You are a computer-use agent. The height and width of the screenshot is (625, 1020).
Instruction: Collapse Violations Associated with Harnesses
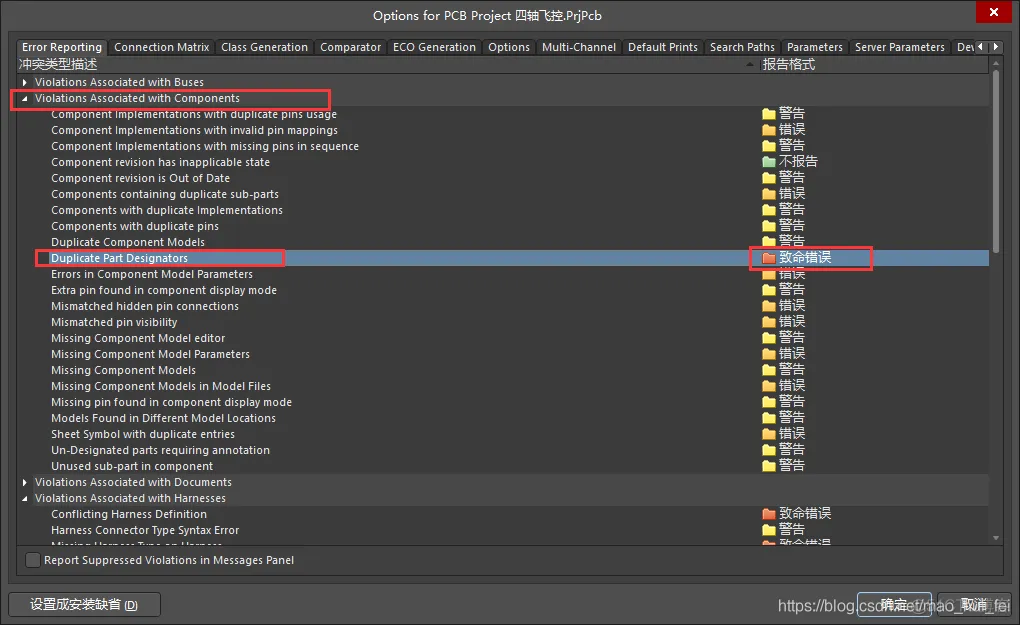pos(25,498)
